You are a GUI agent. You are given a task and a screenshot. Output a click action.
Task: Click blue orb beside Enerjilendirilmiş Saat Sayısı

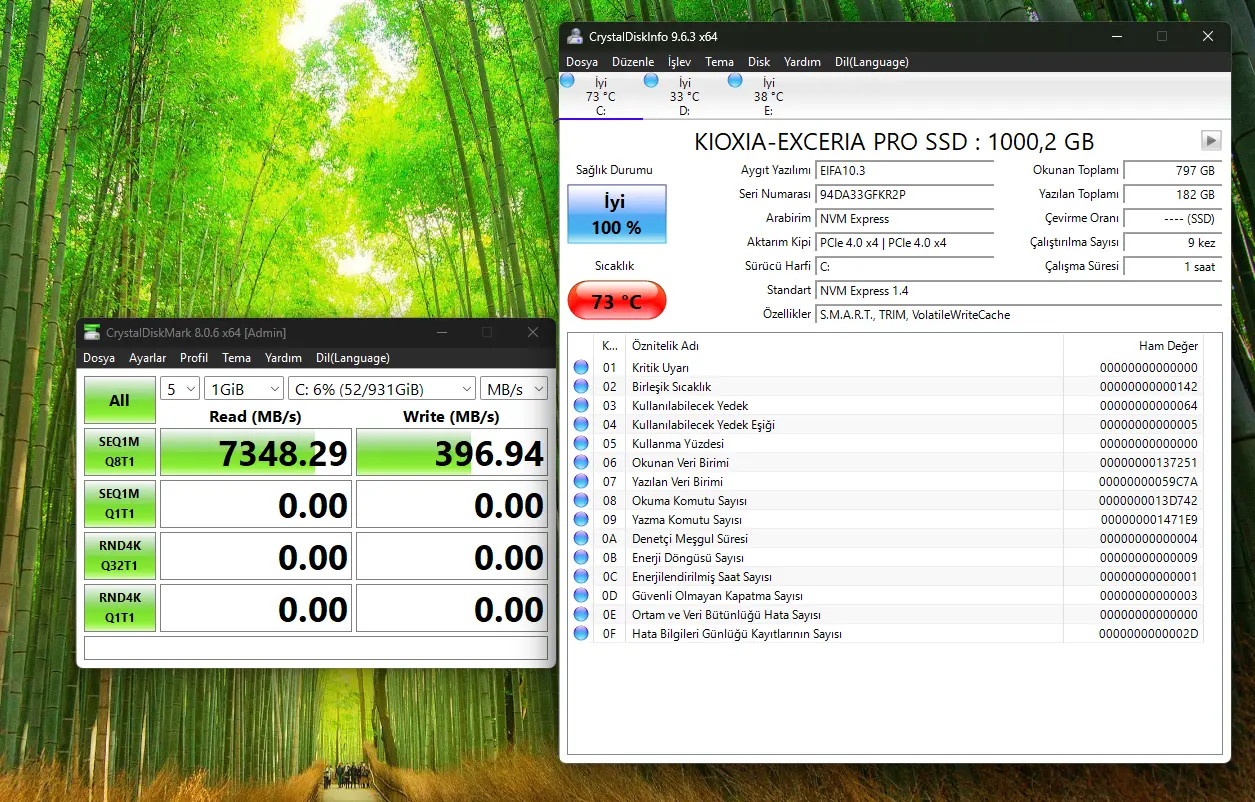581,576
